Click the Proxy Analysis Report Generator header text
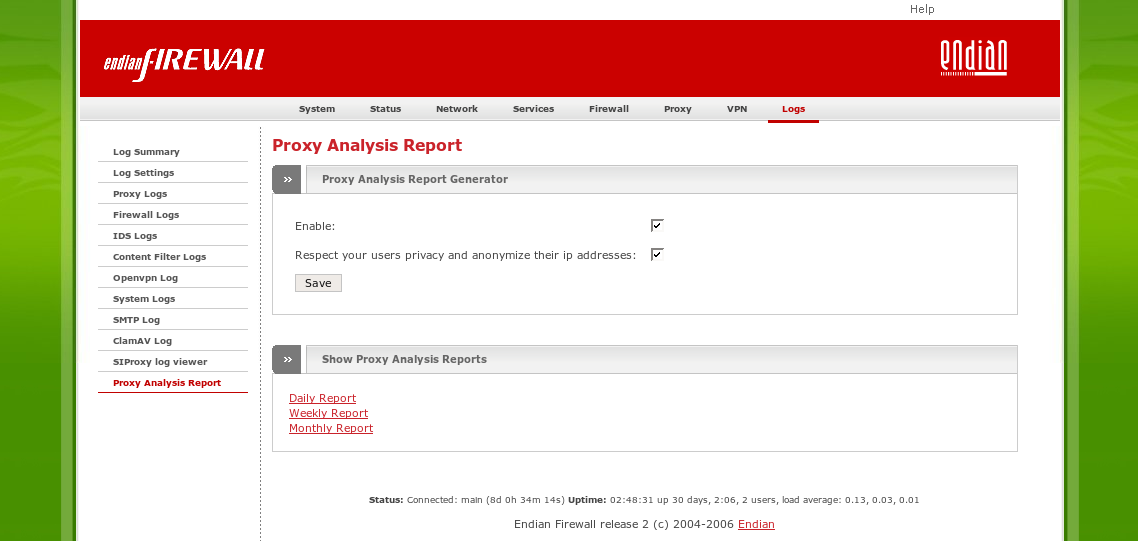This screenshot has height=541, width=1138. click(x=415, y=179)
